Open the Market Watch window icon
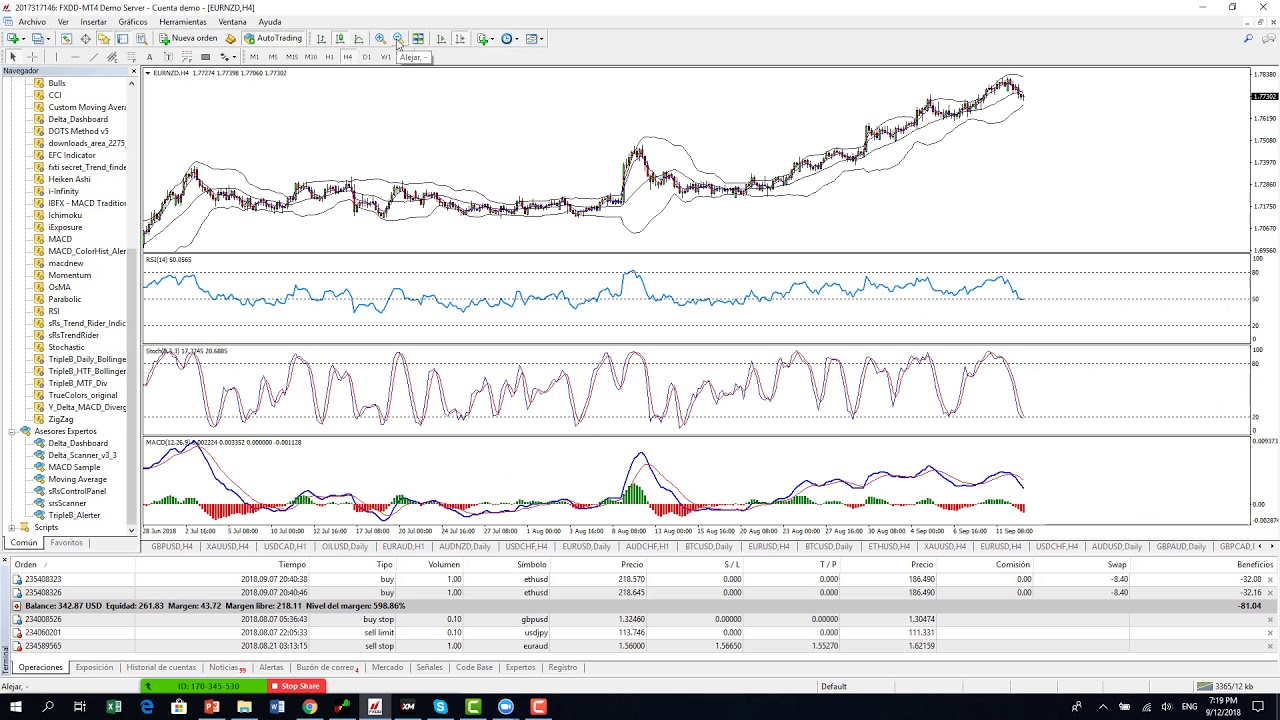Screen dimensions: 1280x720 point(66,39)
